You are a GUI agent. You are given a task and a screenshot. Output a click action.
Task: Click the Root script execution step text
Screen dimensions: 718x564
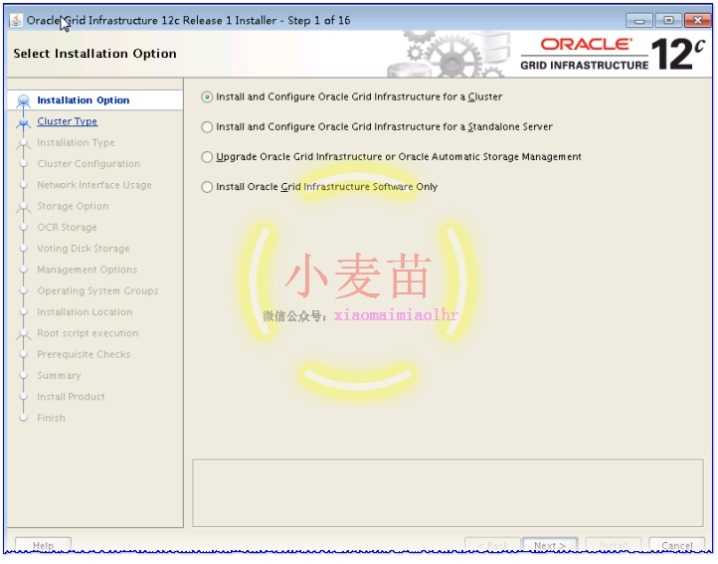click(88, 333)
